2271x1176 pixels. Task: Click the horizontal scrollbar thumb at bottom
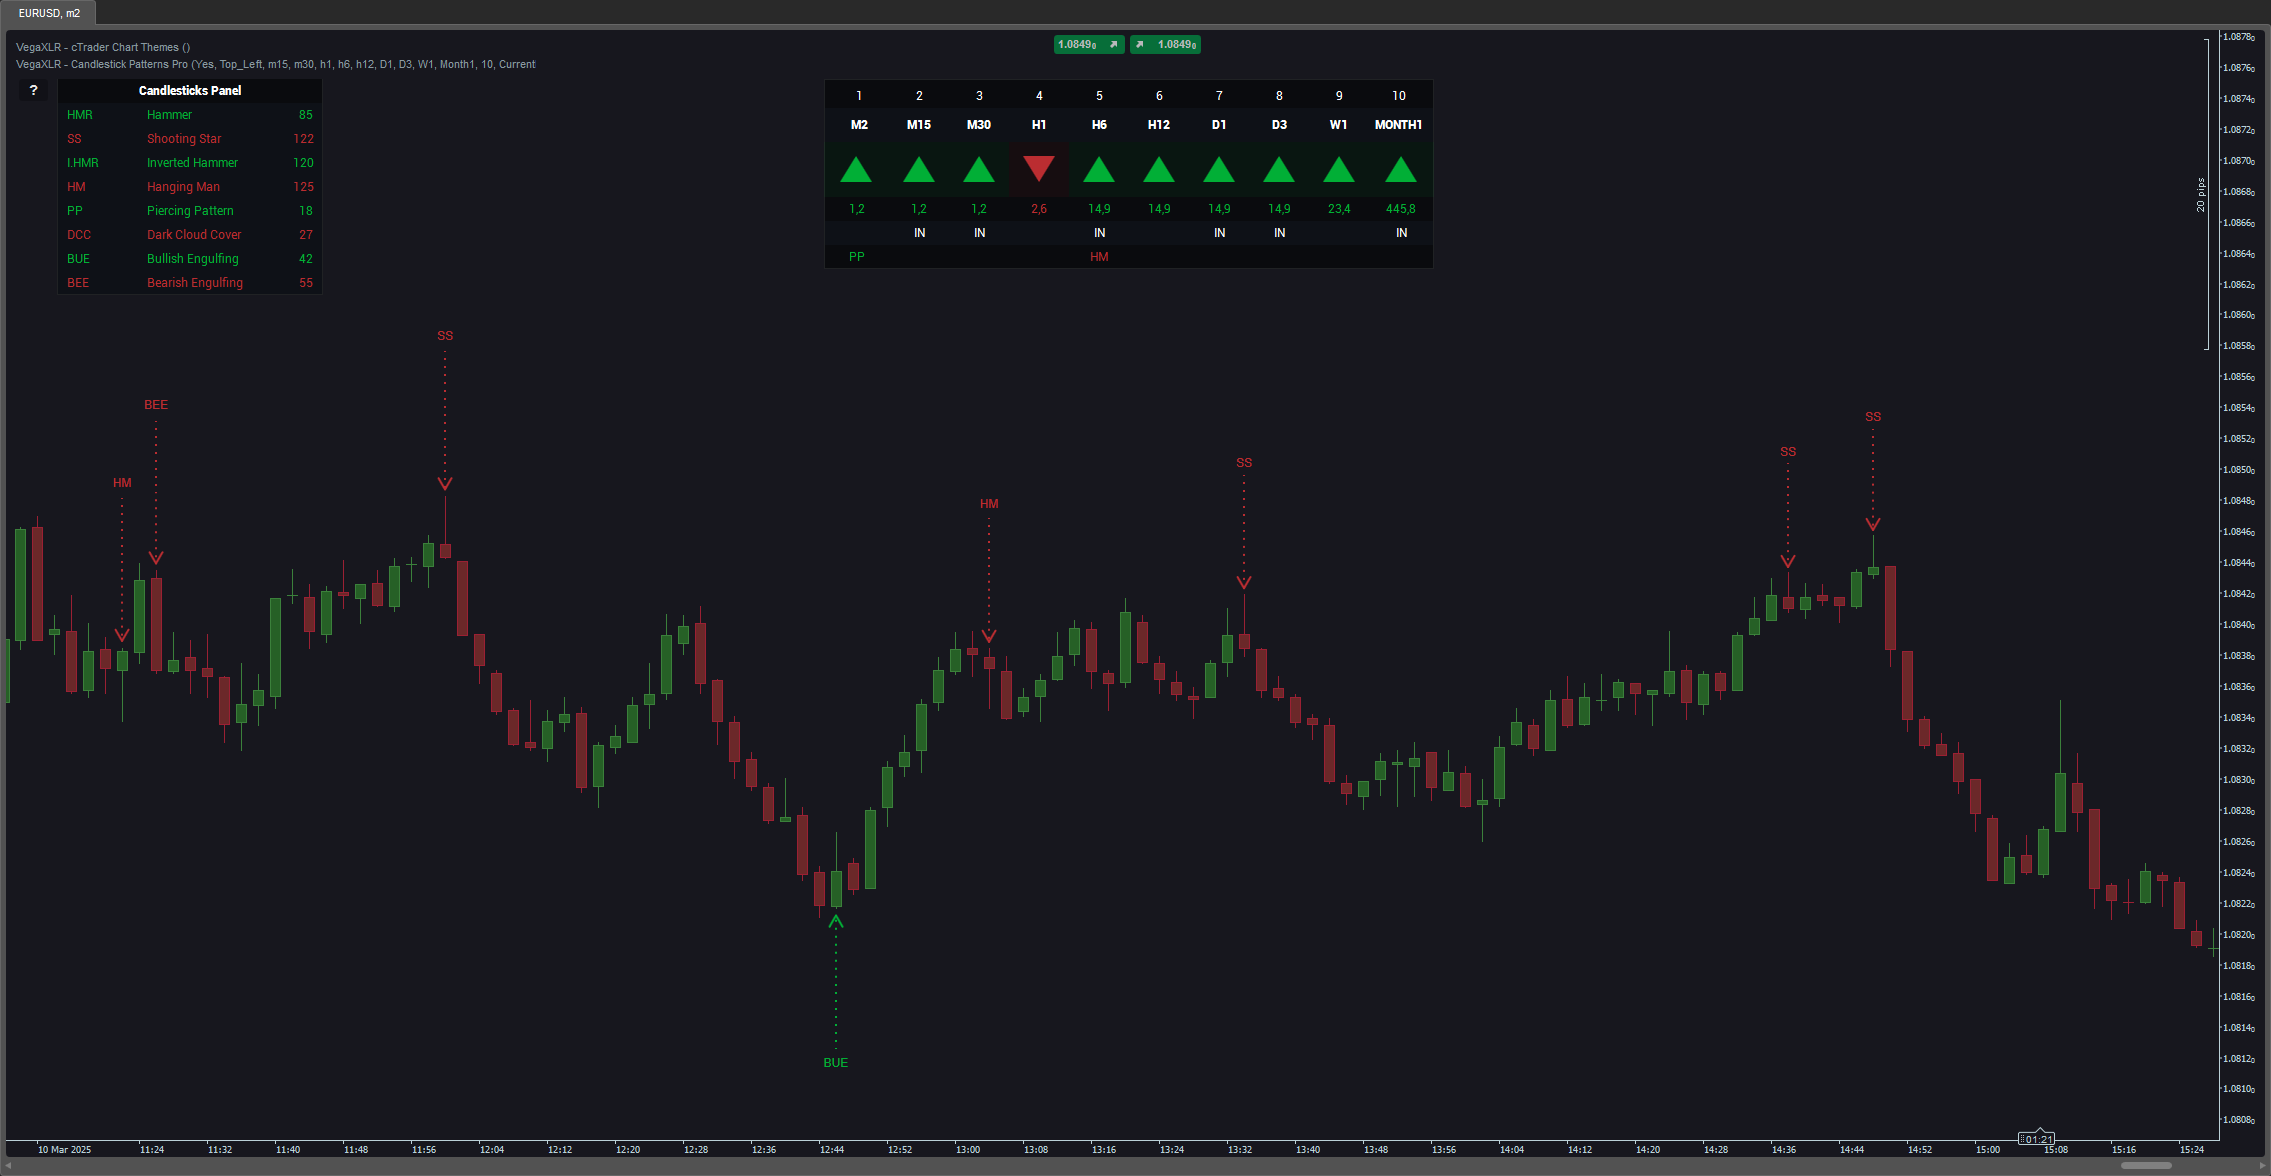click(2146, 1165)
